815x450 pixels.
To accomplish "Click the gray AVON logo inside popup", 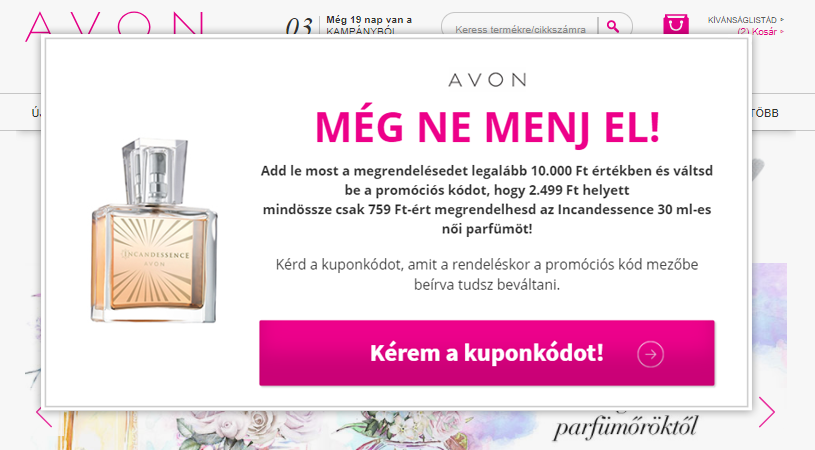I will 487,80.
